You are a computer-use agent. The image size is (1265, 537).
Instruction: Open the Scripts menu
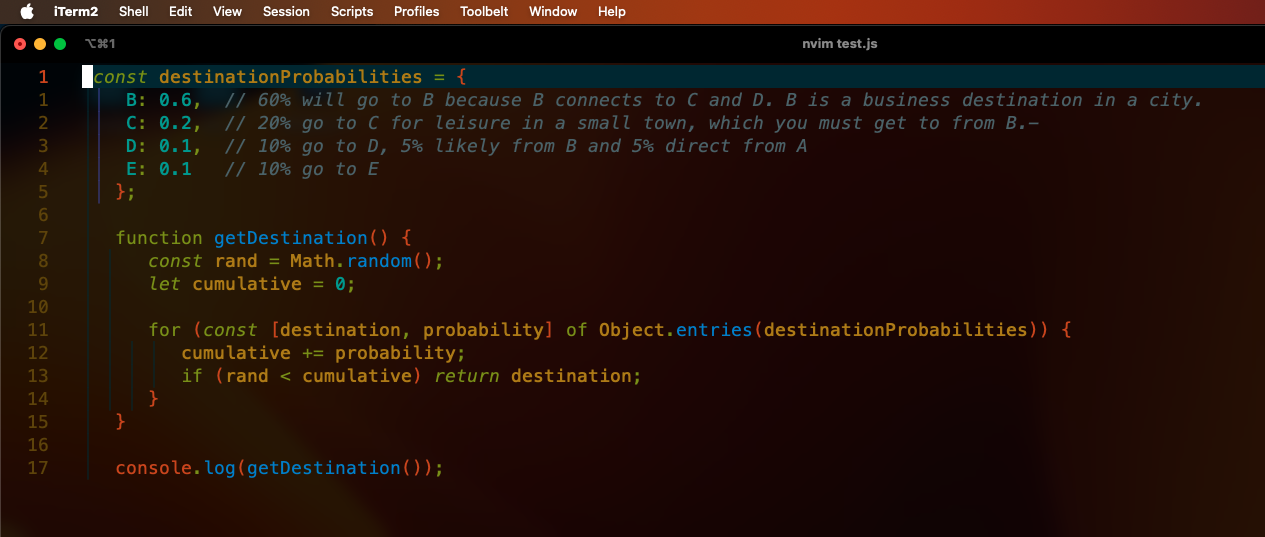tap(351, 11)
